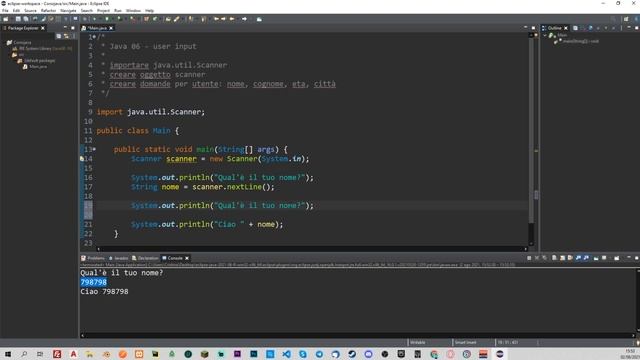Click the editor horizontal scrollbar
The height and width of the screenshot is (360, 640).
(312, 249)
